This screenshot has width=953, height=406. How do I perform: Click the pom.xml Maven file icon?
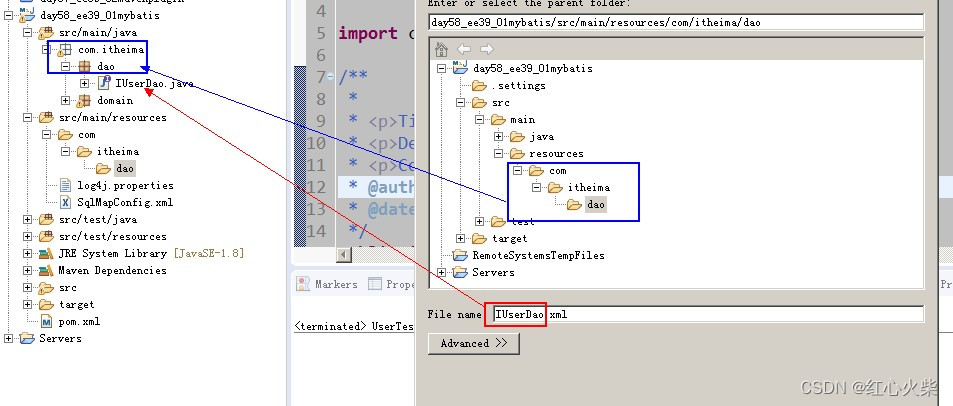47,322
